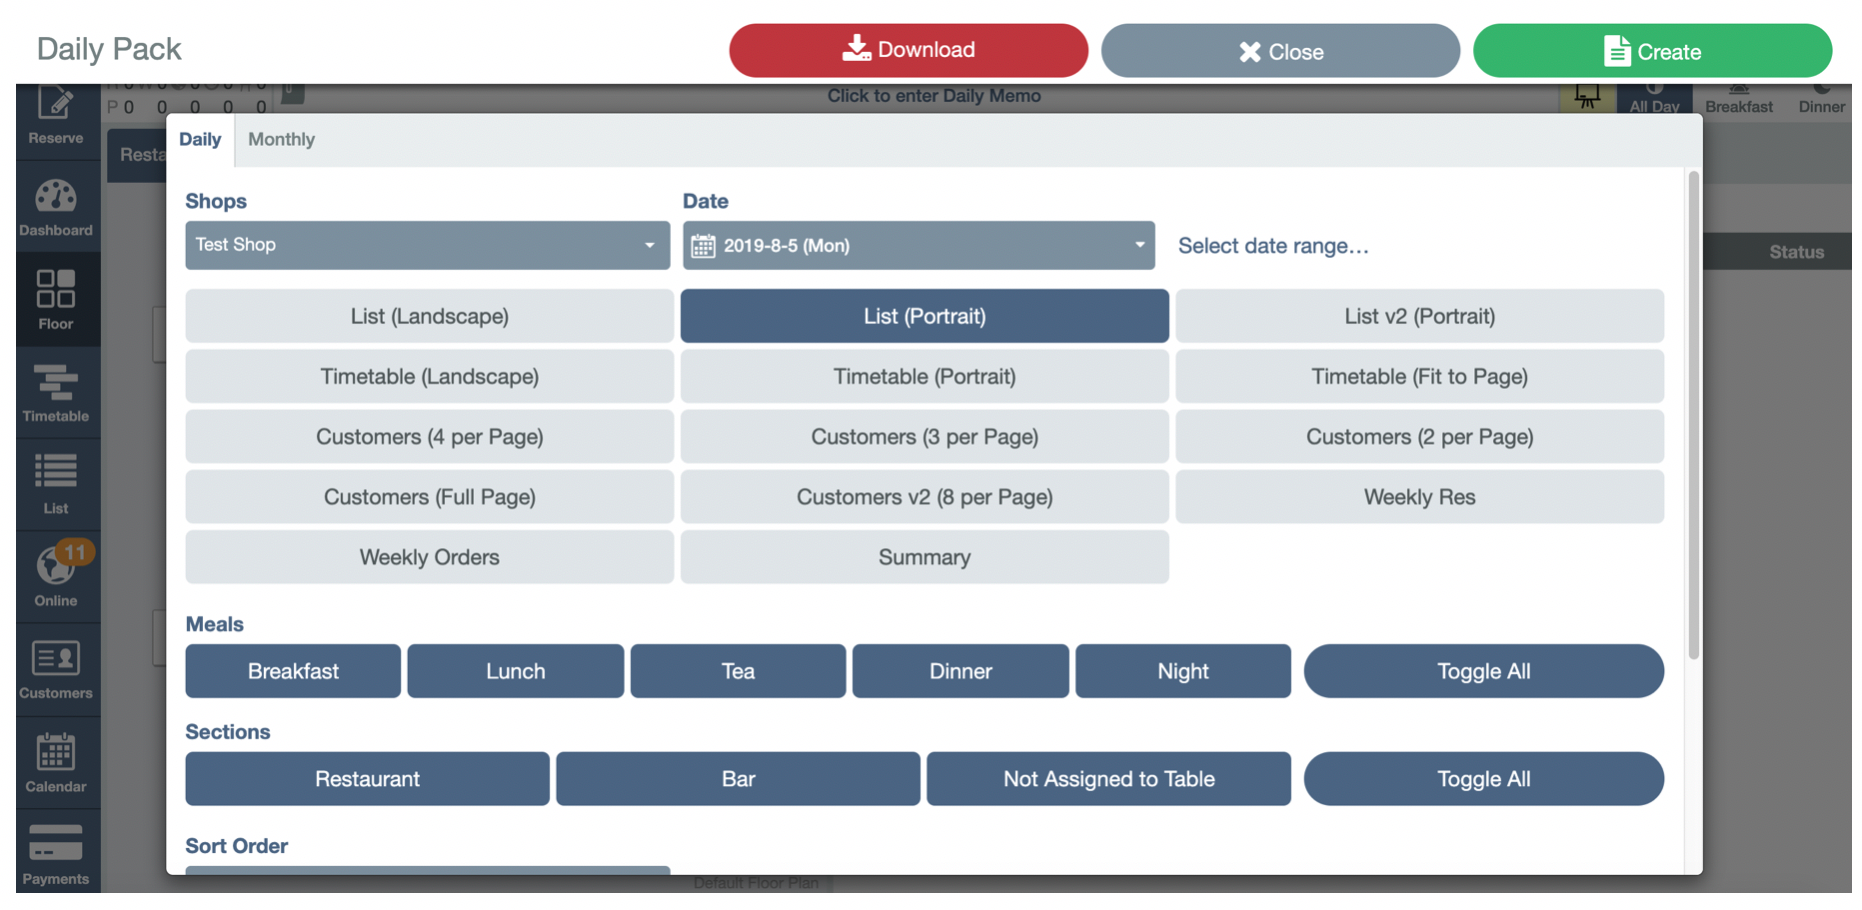Select Timetable (Fit to Page) report
This screenshot has height=910, width=1862.
click(x=1419, y=376)
